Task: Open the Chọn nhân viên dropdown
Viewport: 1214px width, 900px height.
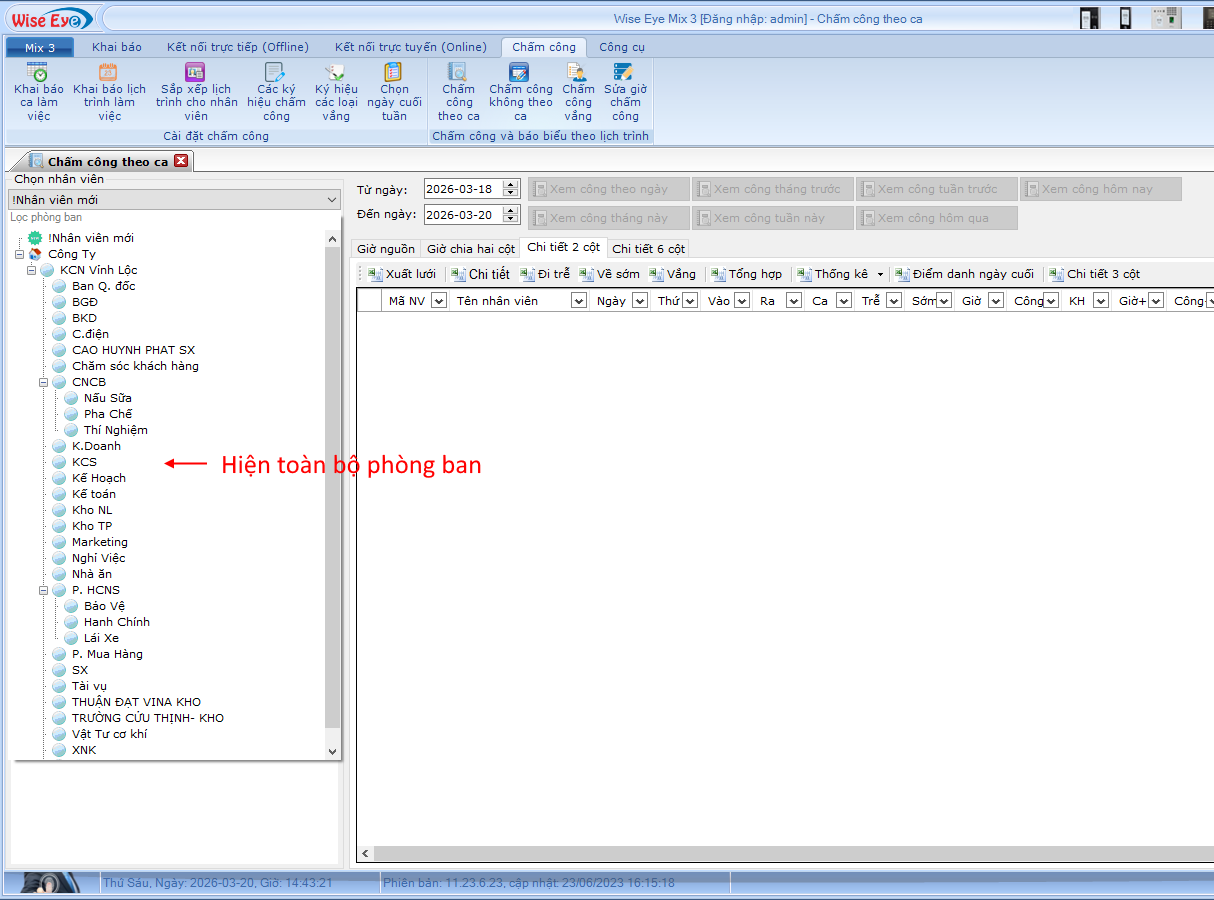Action: point(332,200)
